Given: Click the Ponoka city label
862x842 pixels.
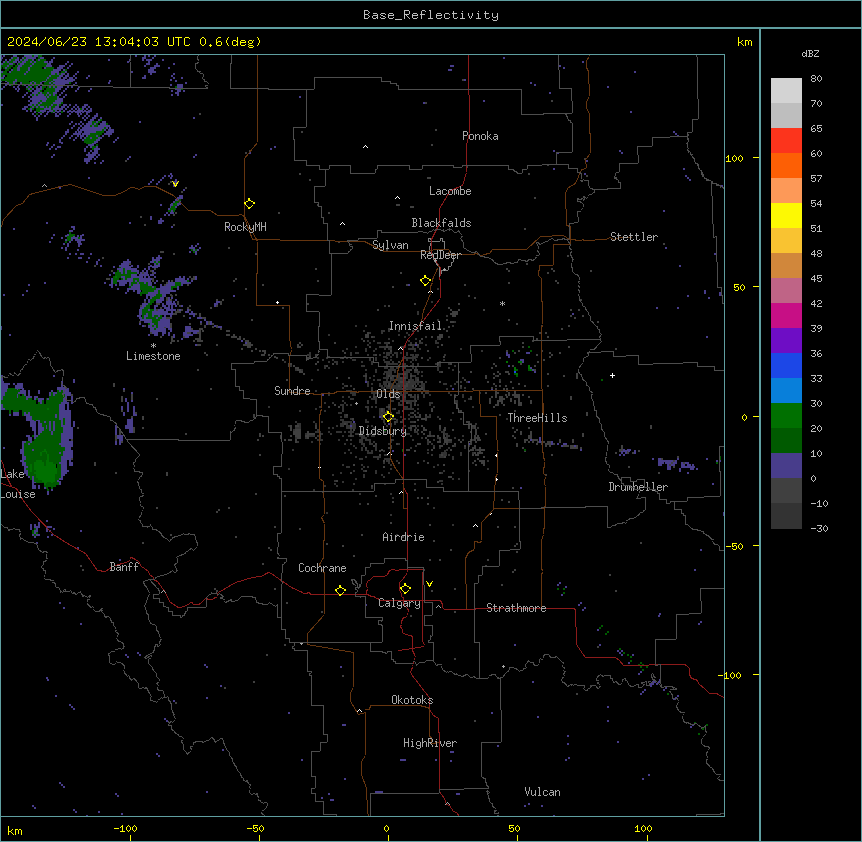Looking at the screenshot, I should pyautogui.click(x=480, y=136).
